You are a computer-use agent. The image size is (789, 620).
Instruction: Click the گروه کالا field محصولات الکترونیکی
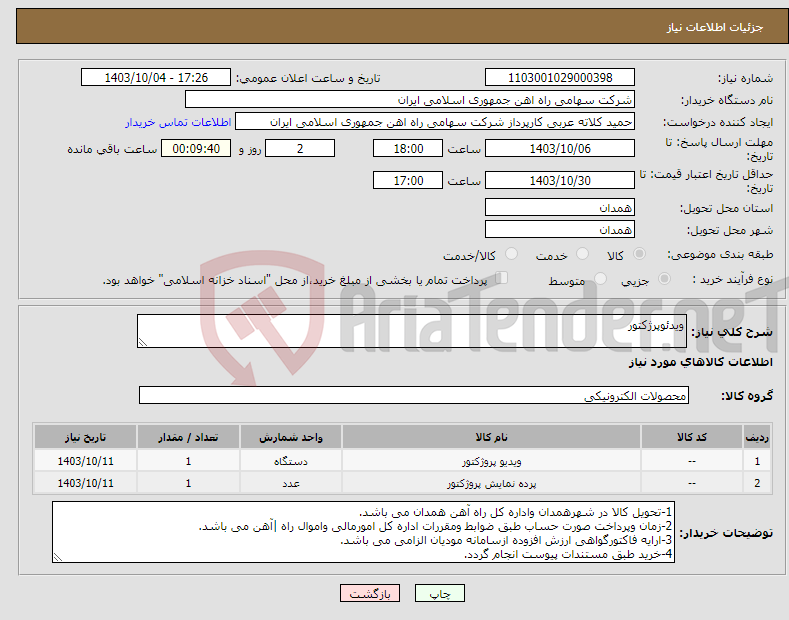(x=414, y=396)
